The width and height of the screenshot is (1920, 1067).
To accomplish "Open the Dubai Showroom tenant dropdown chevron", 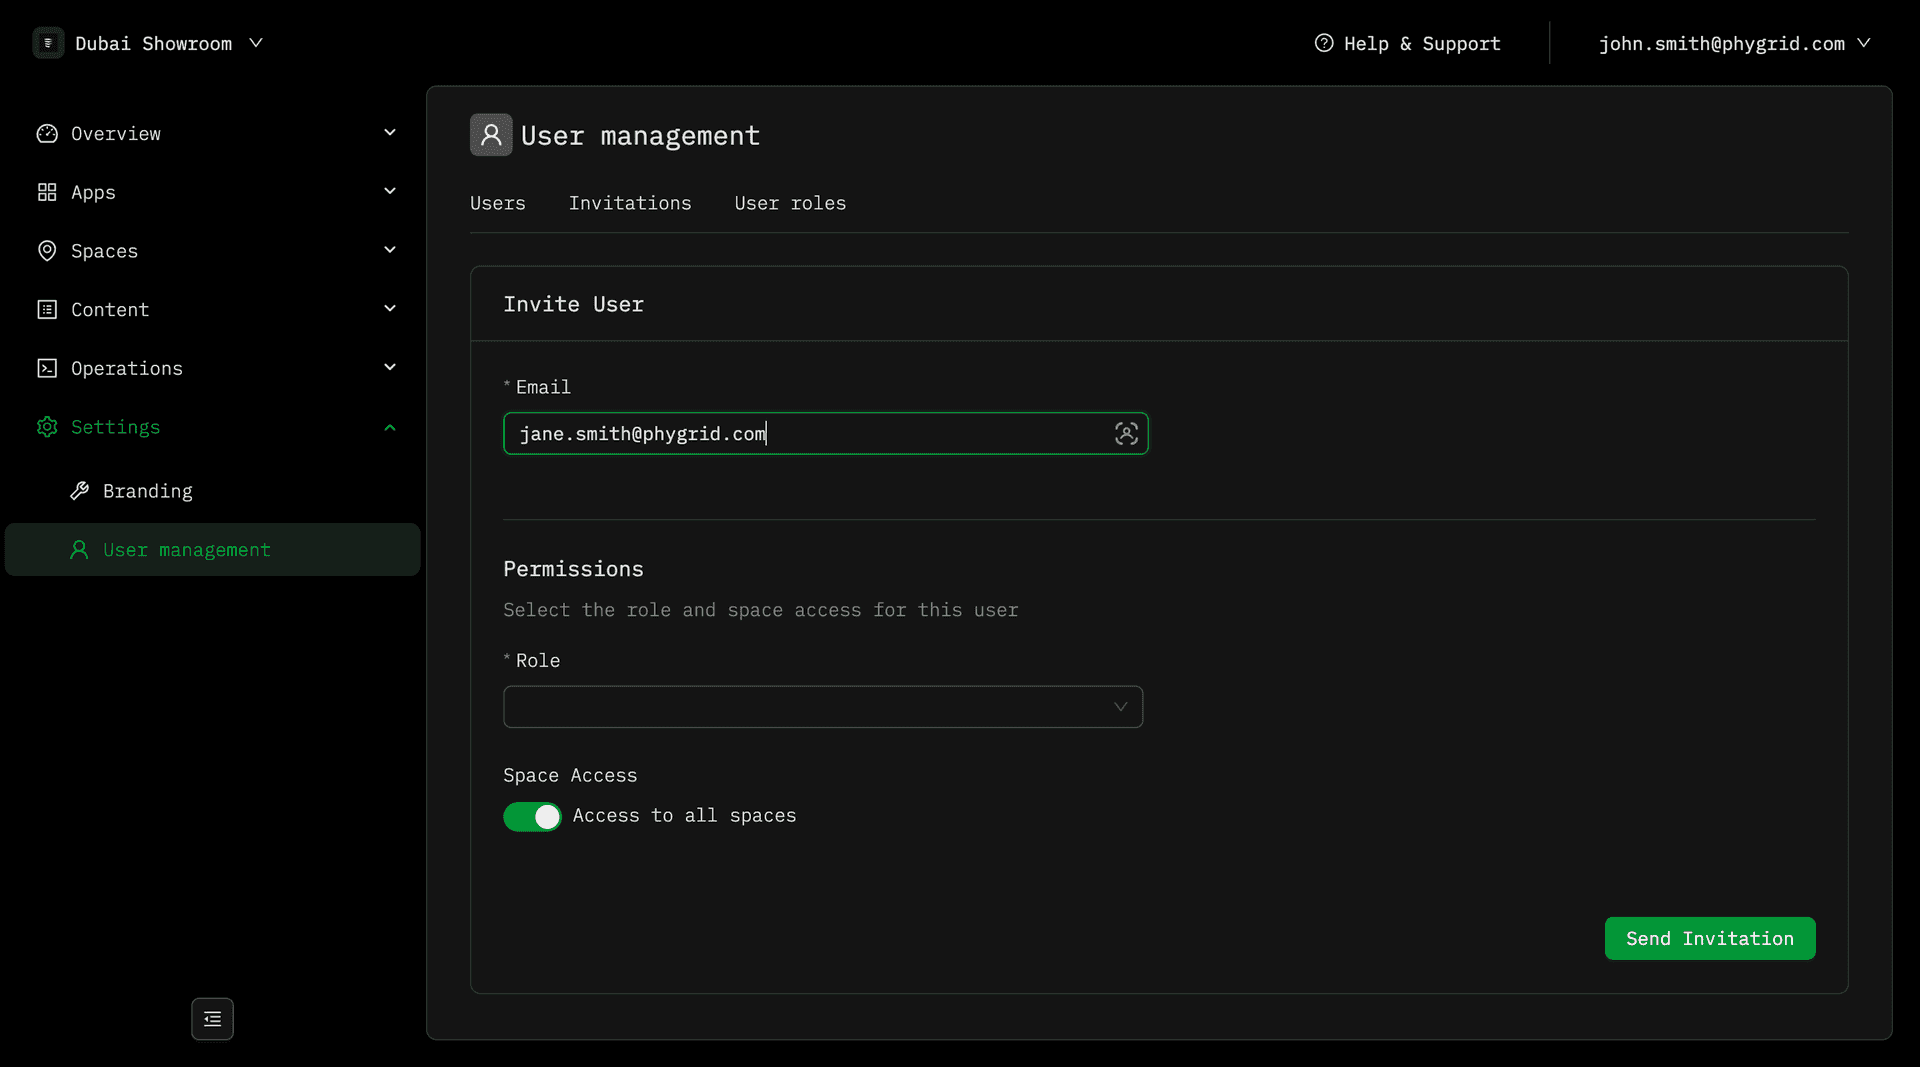I will coord(256,43).
